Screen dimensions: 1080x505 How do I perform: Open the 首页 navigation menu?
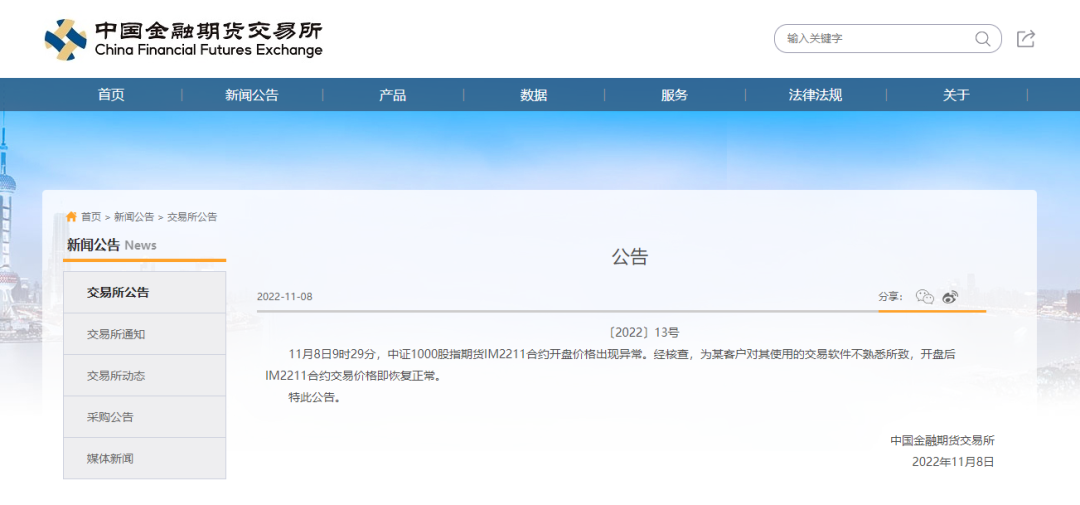112,95
